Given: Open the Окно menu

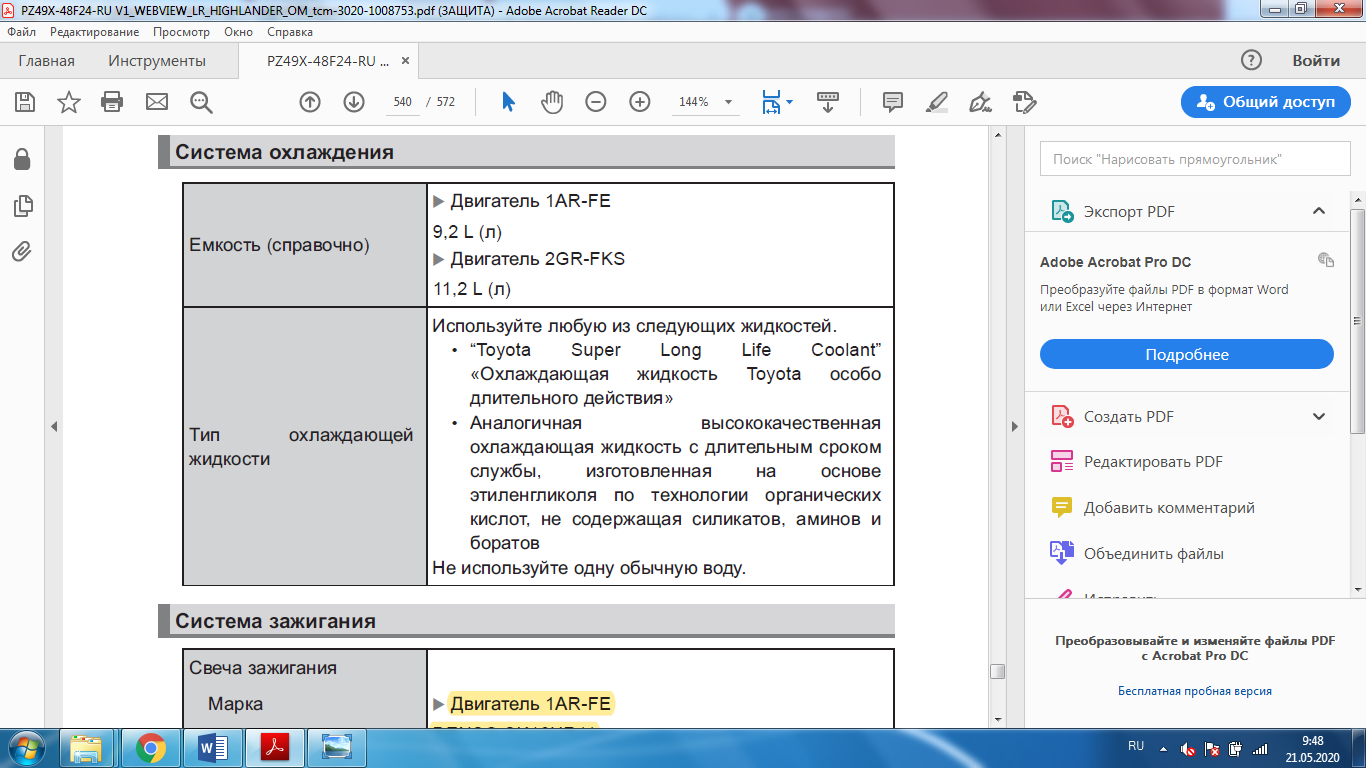Looking at the screenshot, I should 239,32.
